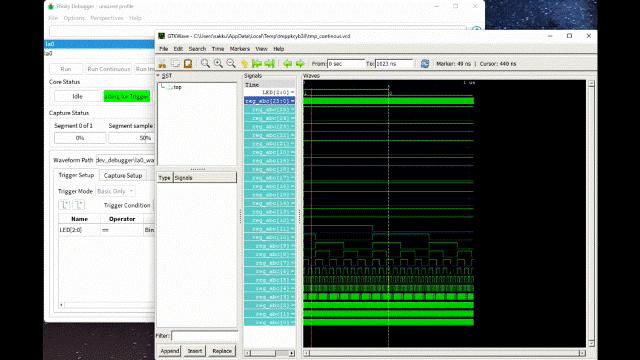Click the rising edge trigger icon in Debugger
Image resolution: width=640 pixels, height=360 pixels.
(x=64, y=205)
